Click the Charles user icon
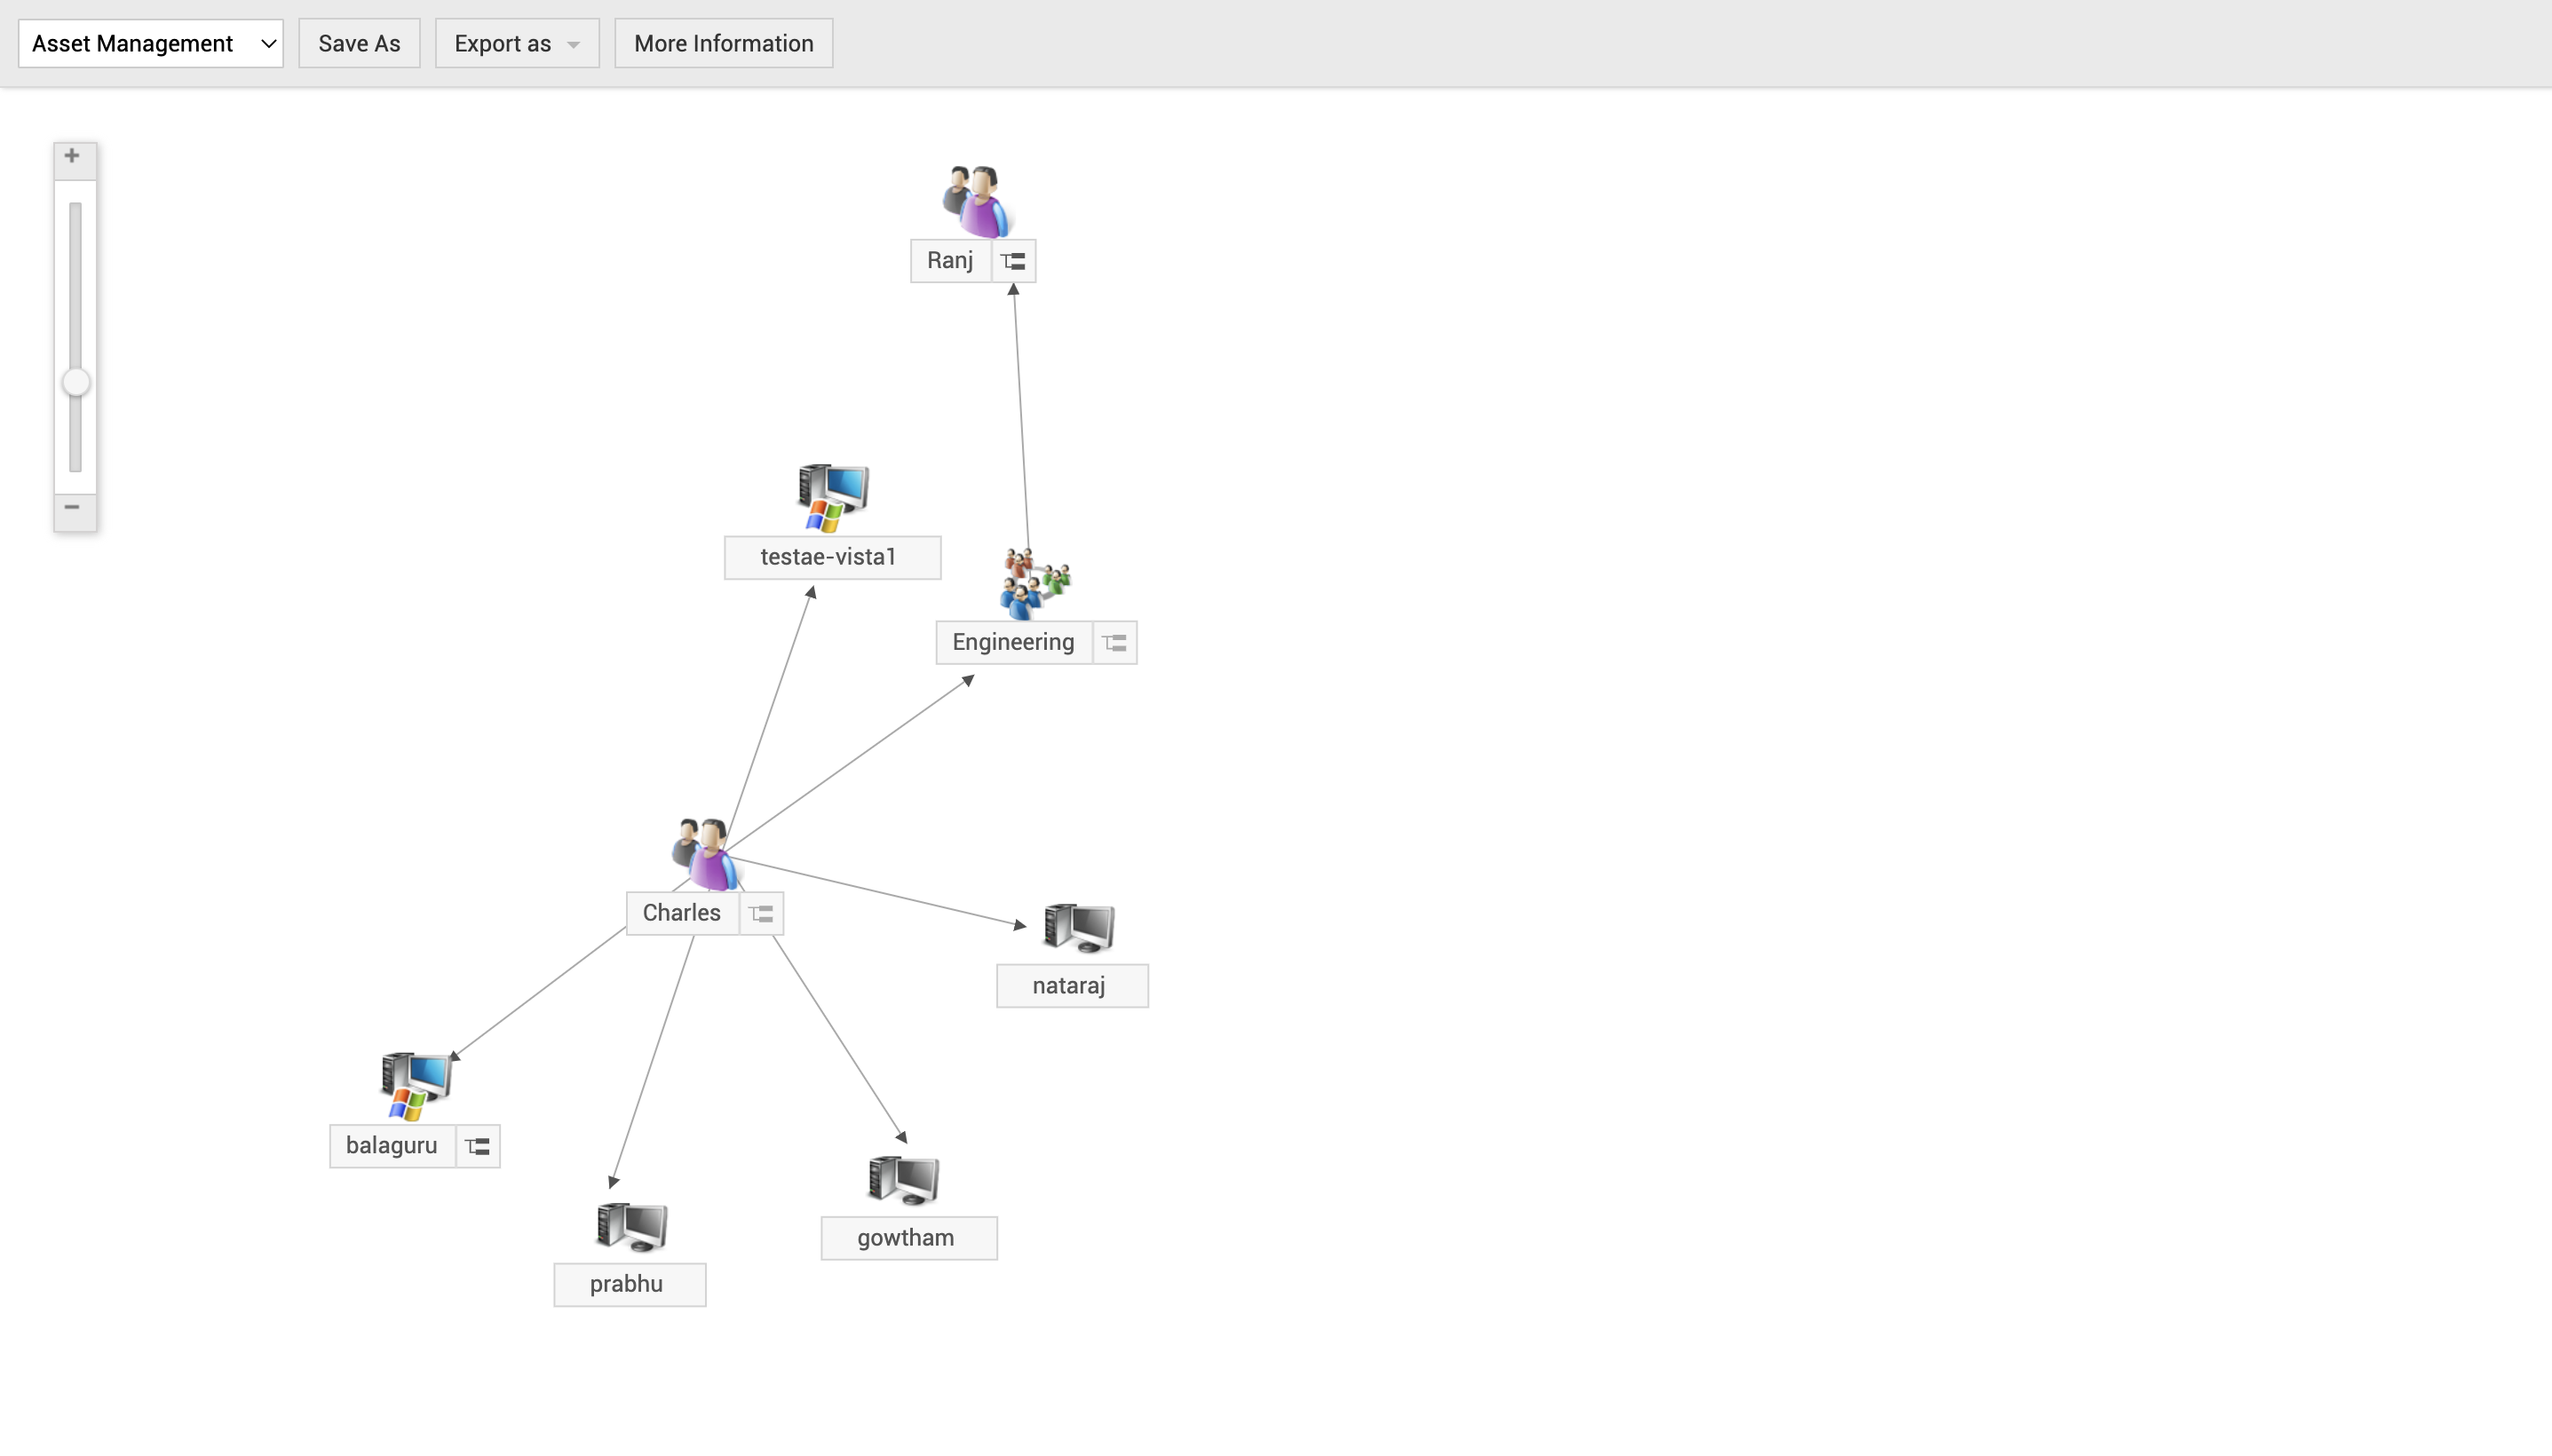This screenshot has width=2552, height=1456. tap(706, 853)
